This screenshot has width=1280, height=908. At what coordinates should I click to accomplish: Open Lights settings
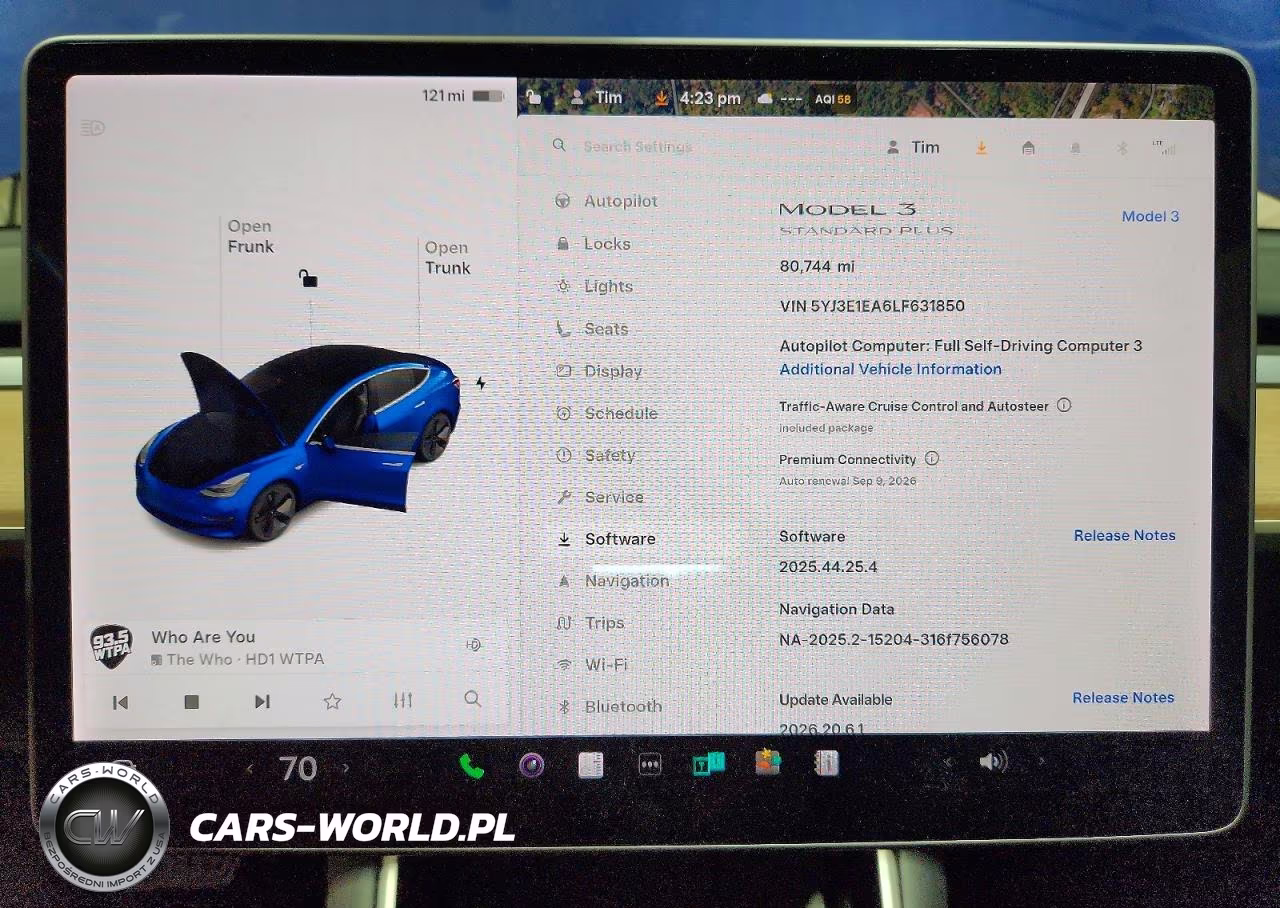pyautogui.click(x=594, y=286)
